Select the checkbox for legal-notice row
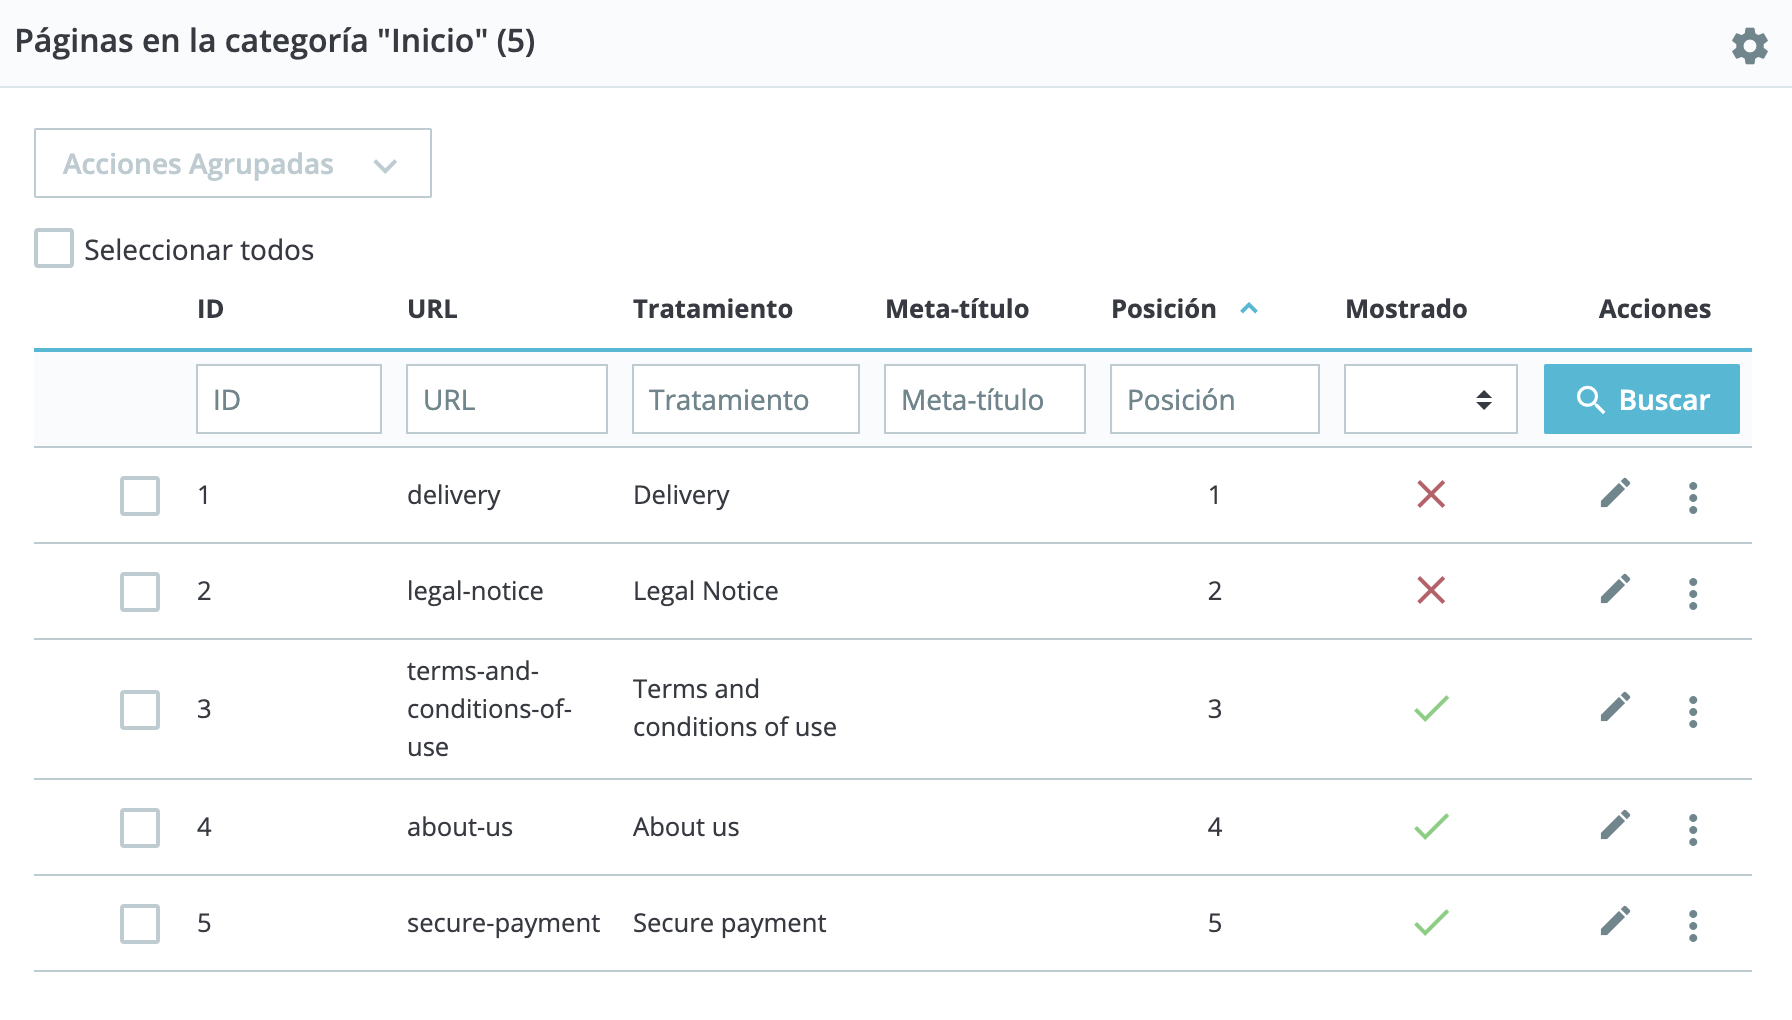 (x=140, y=592)
